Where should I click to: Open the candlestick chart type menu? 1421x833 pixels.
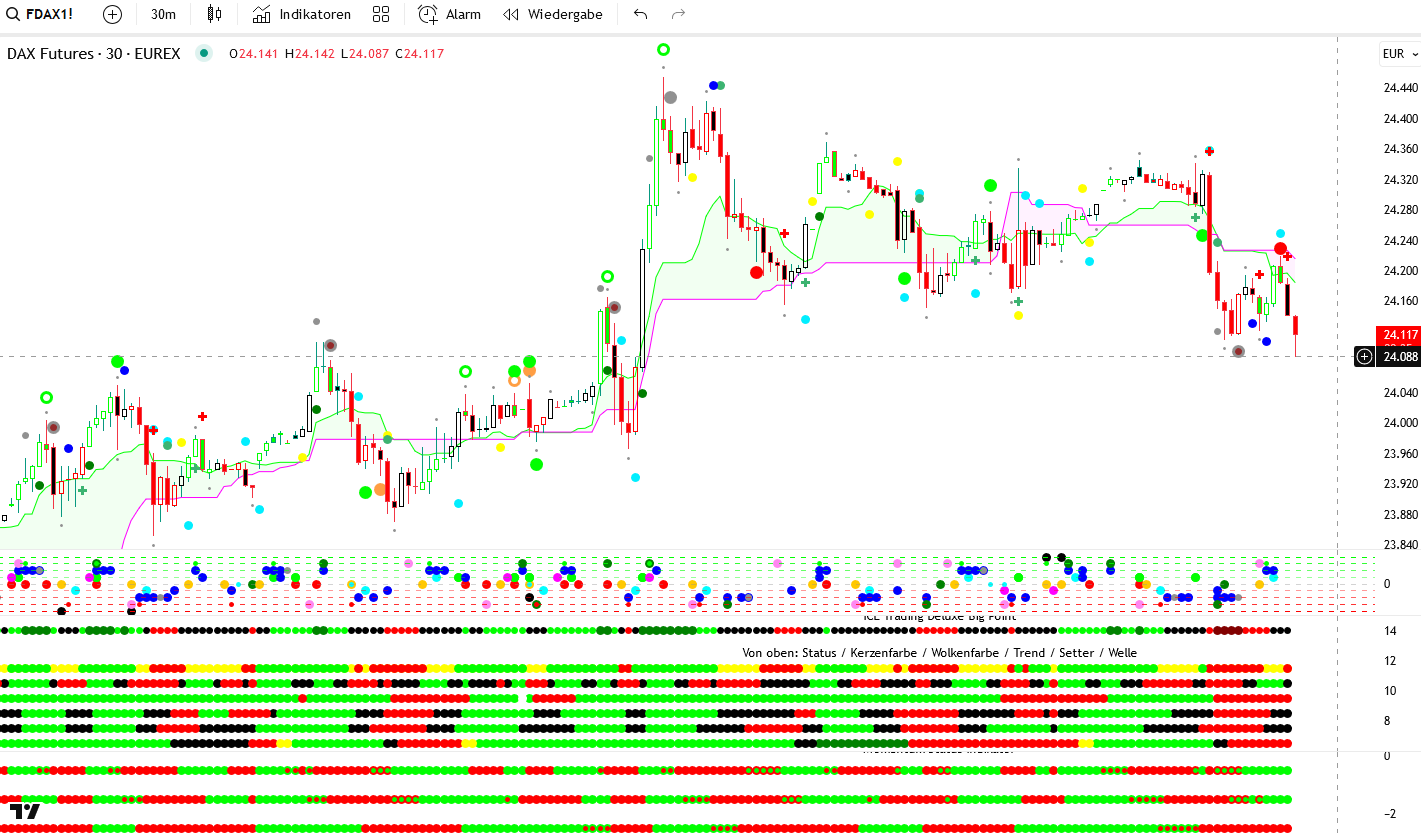pyautogui.click(x=214, y=14)
